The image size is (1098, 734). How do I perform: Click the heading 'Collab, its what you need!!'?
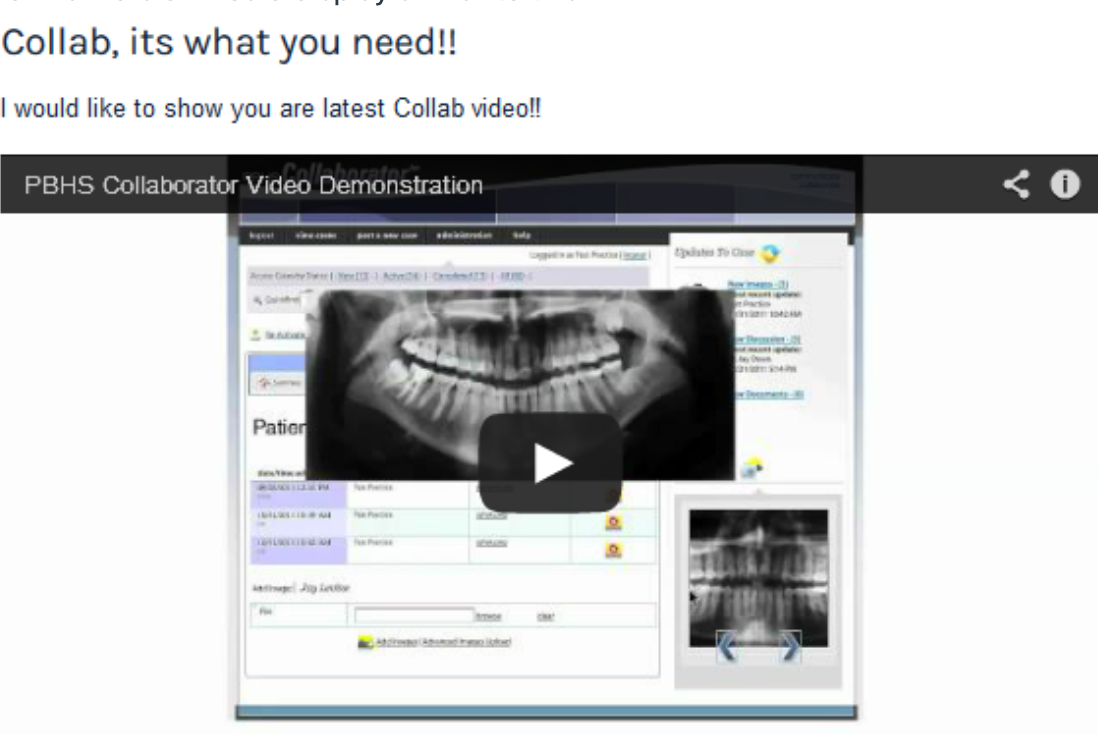pos(229,43)
